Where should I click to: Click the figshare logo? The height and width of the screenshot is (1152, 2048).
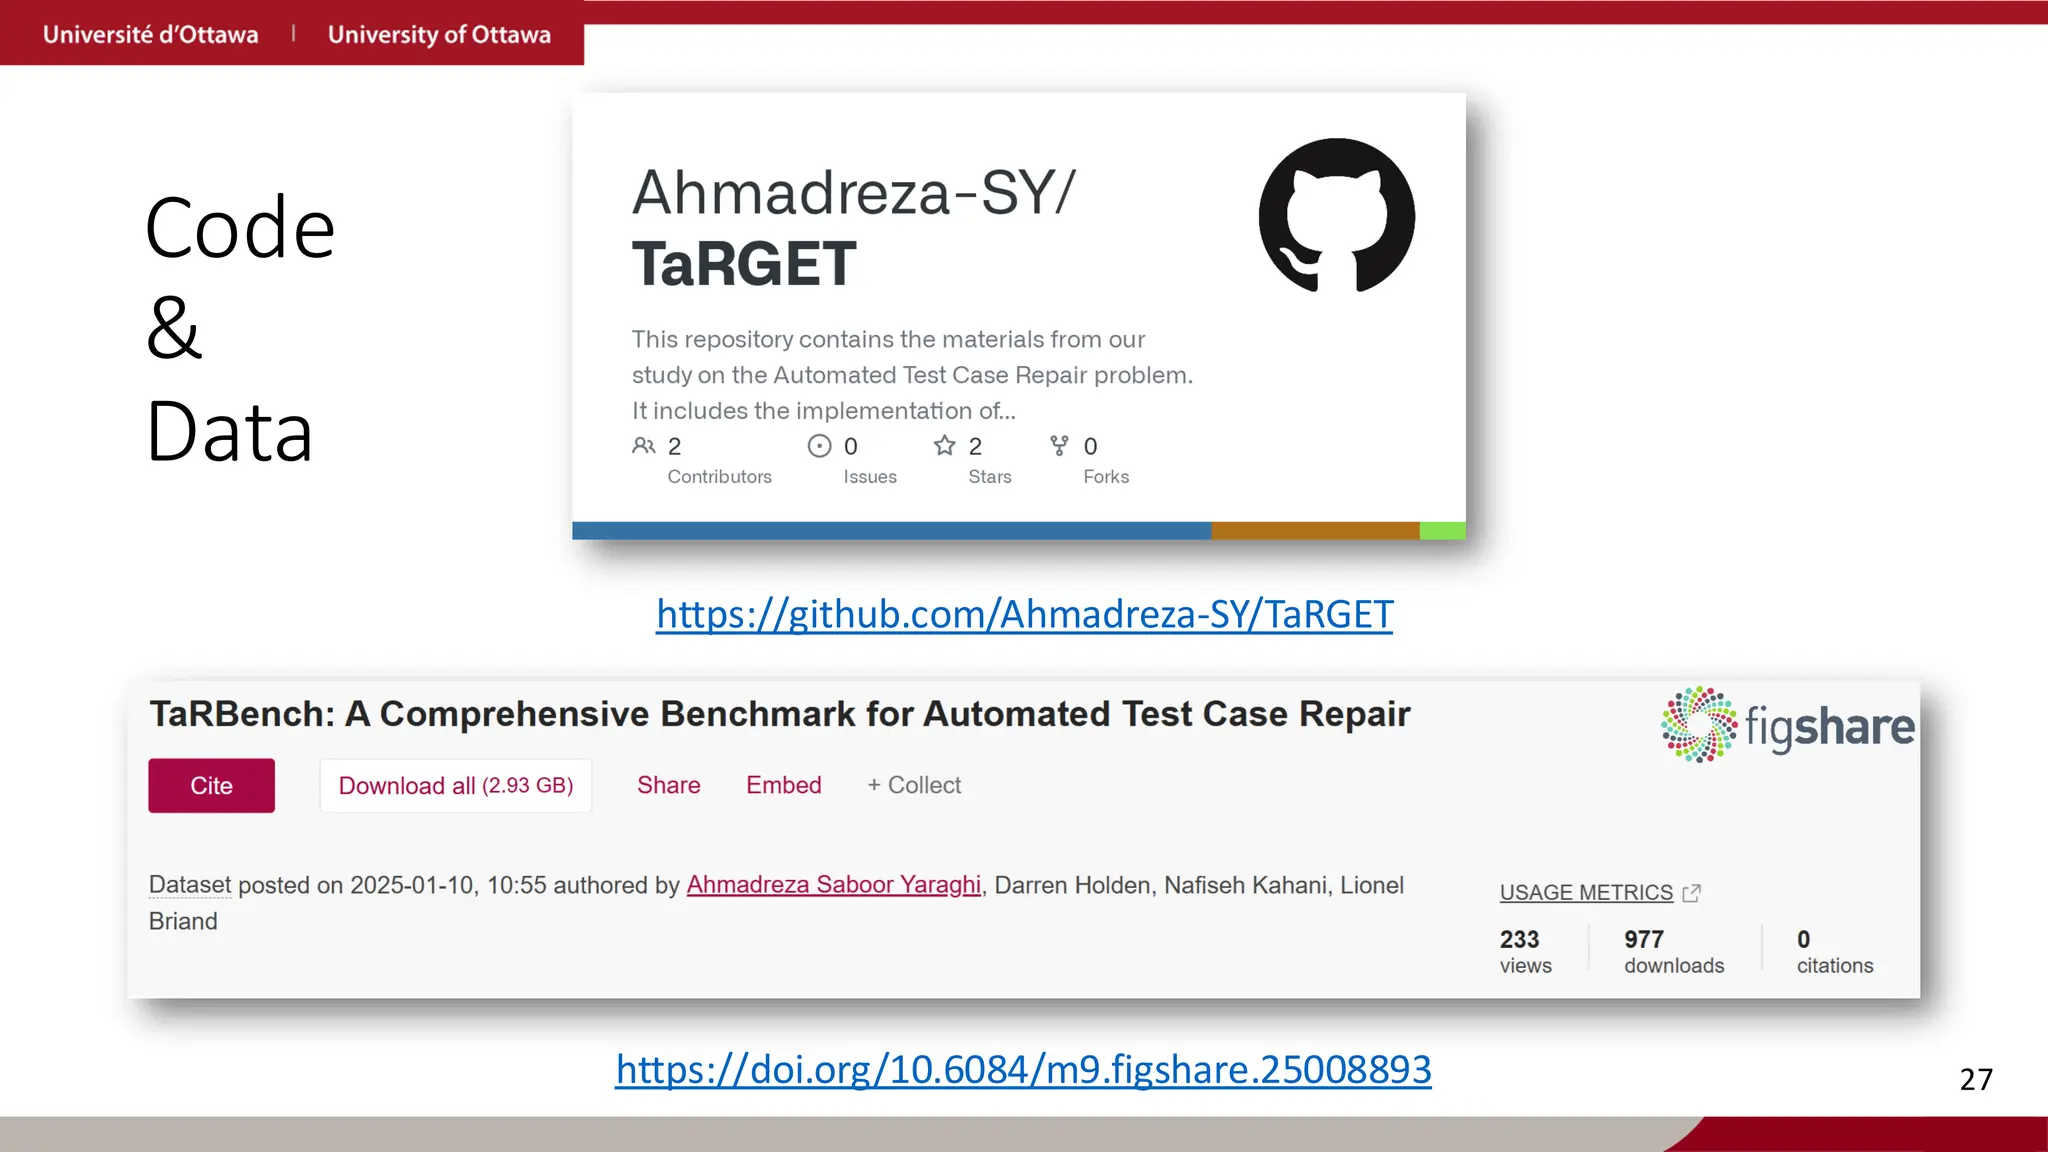(x=1787, y=725)
